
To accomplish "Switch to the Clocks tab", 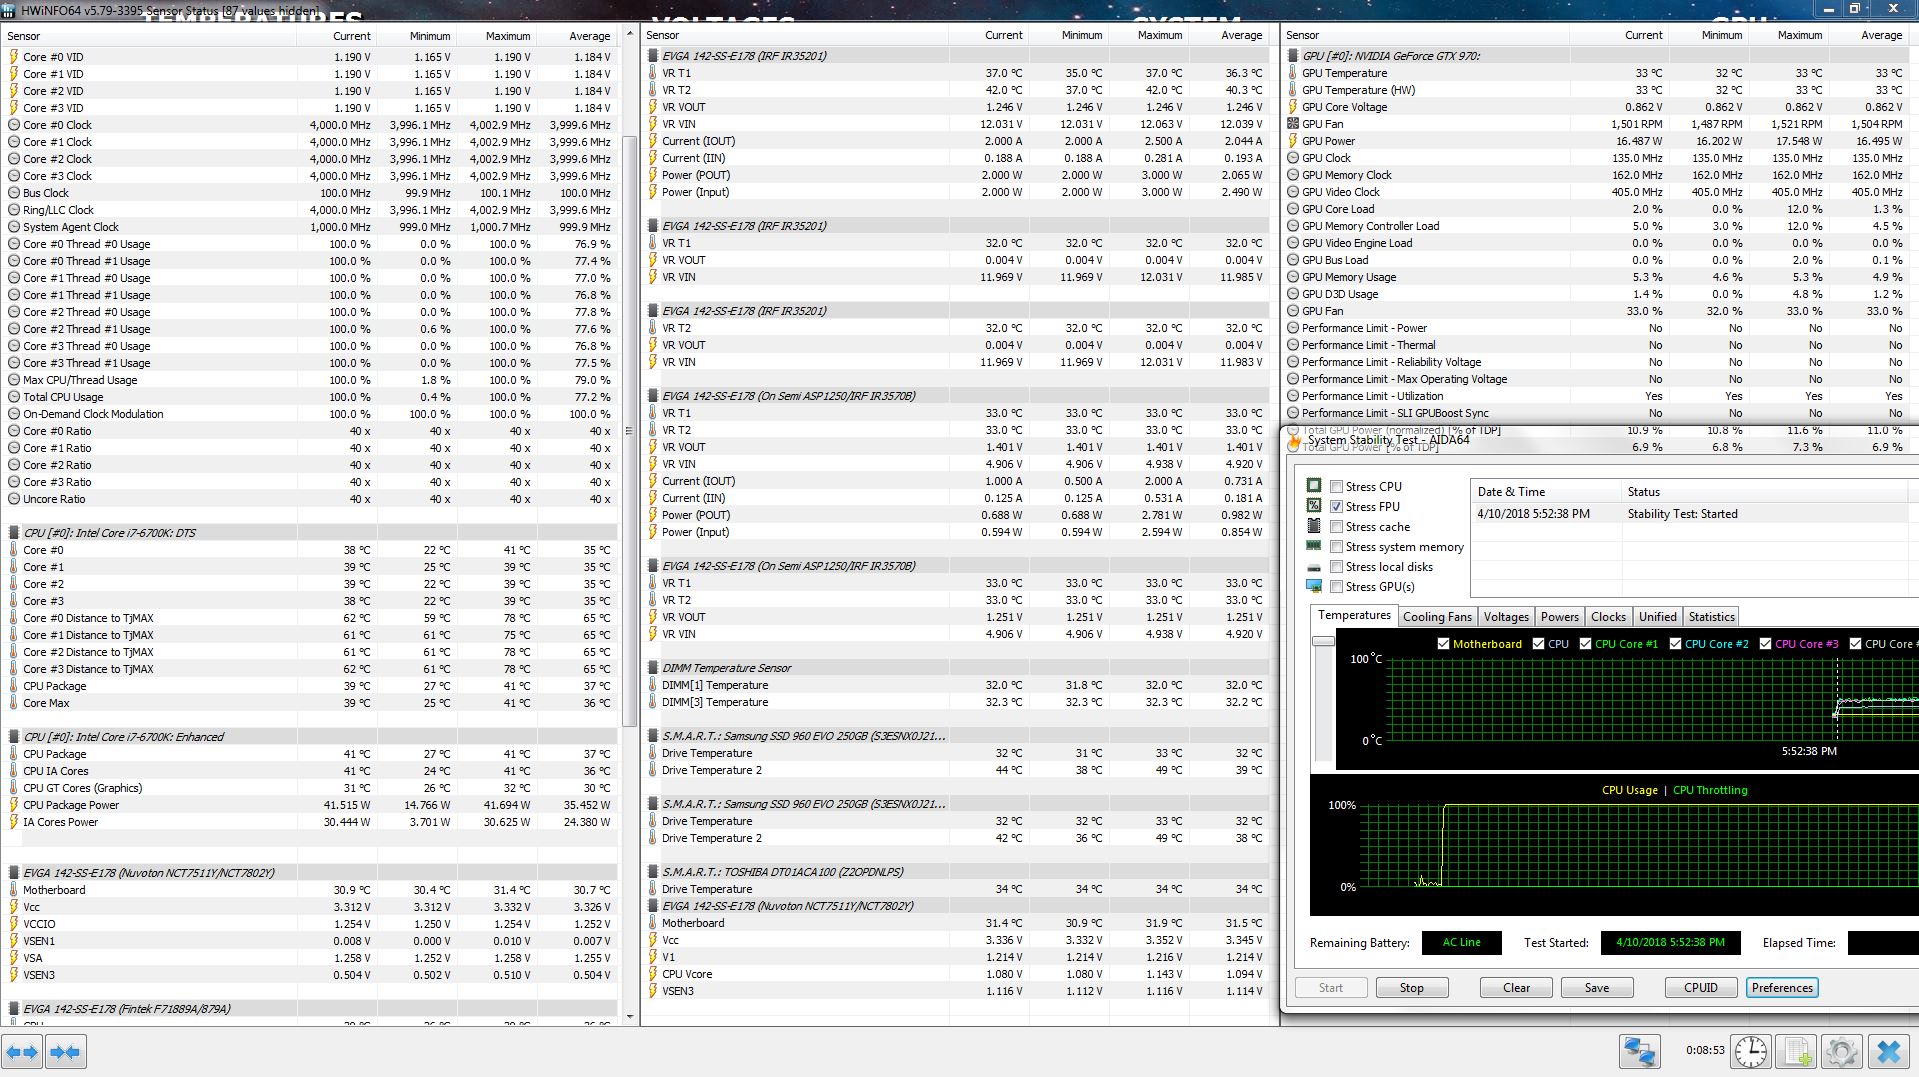I will click(1608, 617).
